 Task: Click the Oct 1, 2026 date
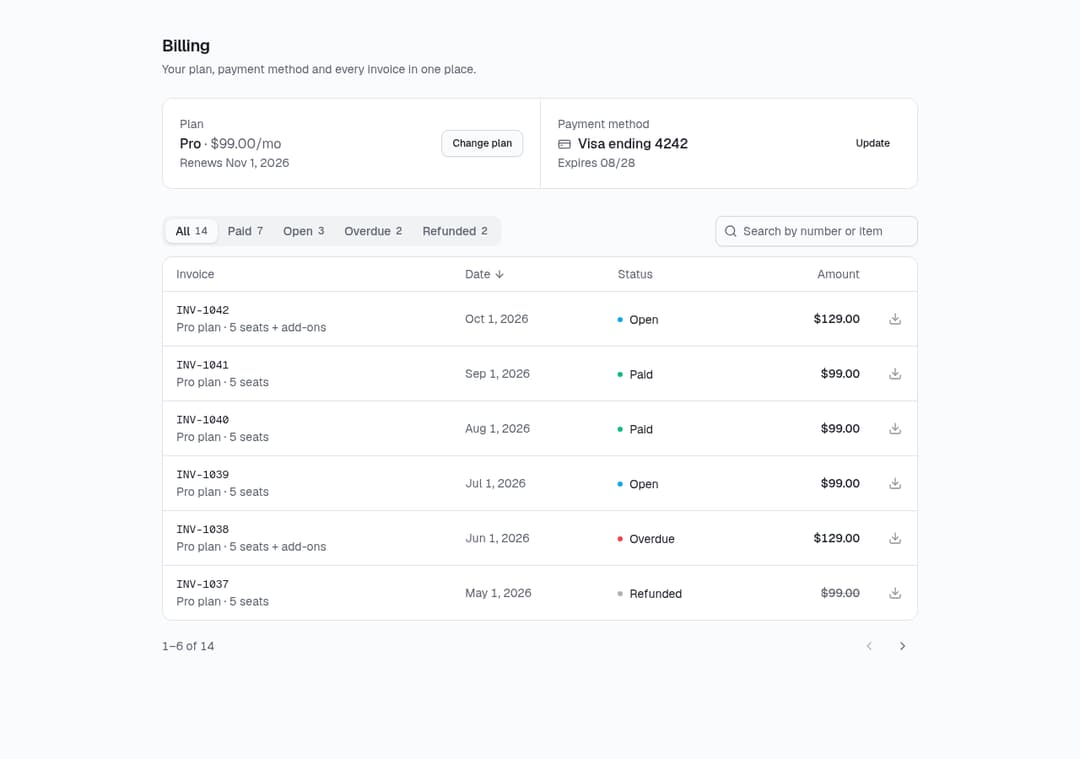[x=497, y=319]
